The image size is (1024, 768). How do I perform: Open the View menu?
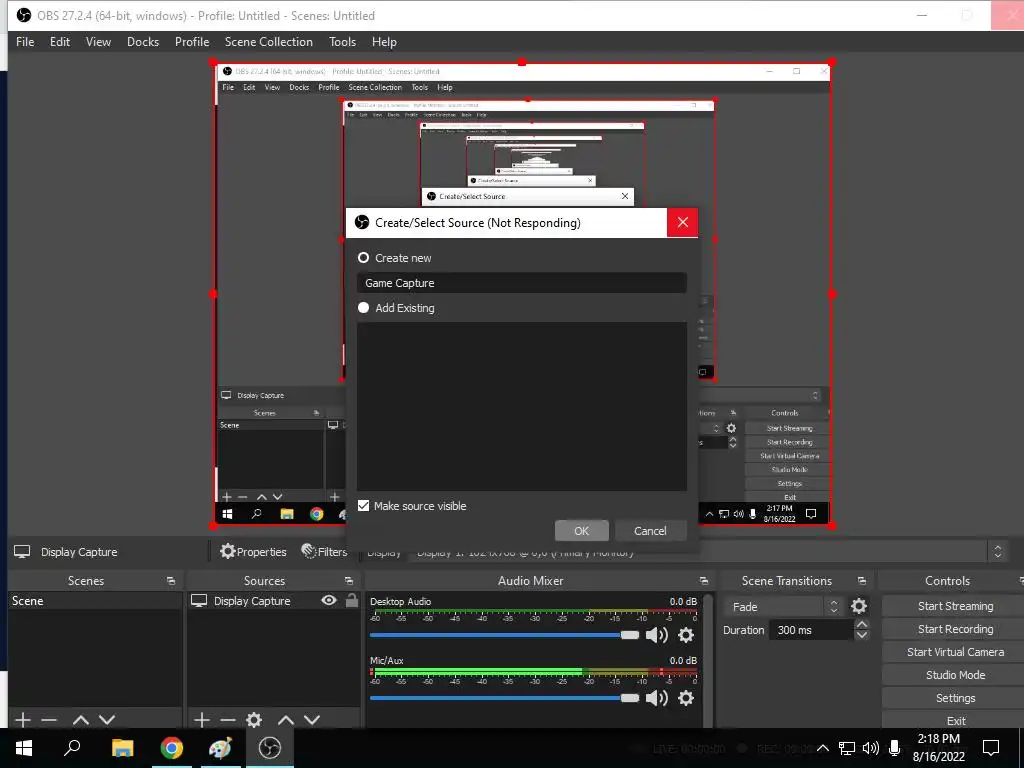tap(98, 42)
